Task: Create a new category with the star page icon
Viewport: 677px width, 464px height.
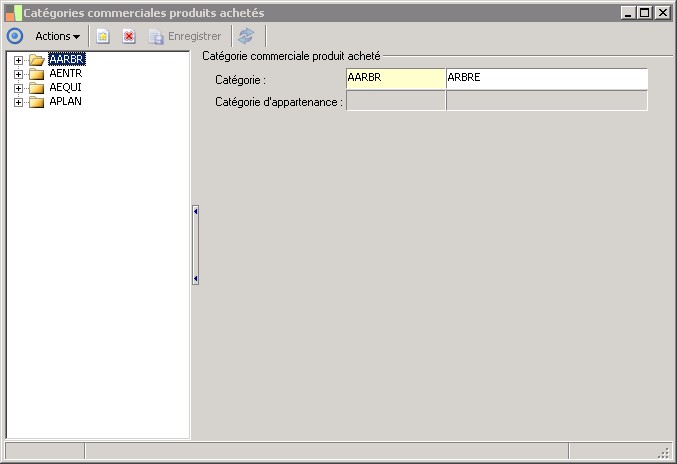Action: [x=103, y=36]
